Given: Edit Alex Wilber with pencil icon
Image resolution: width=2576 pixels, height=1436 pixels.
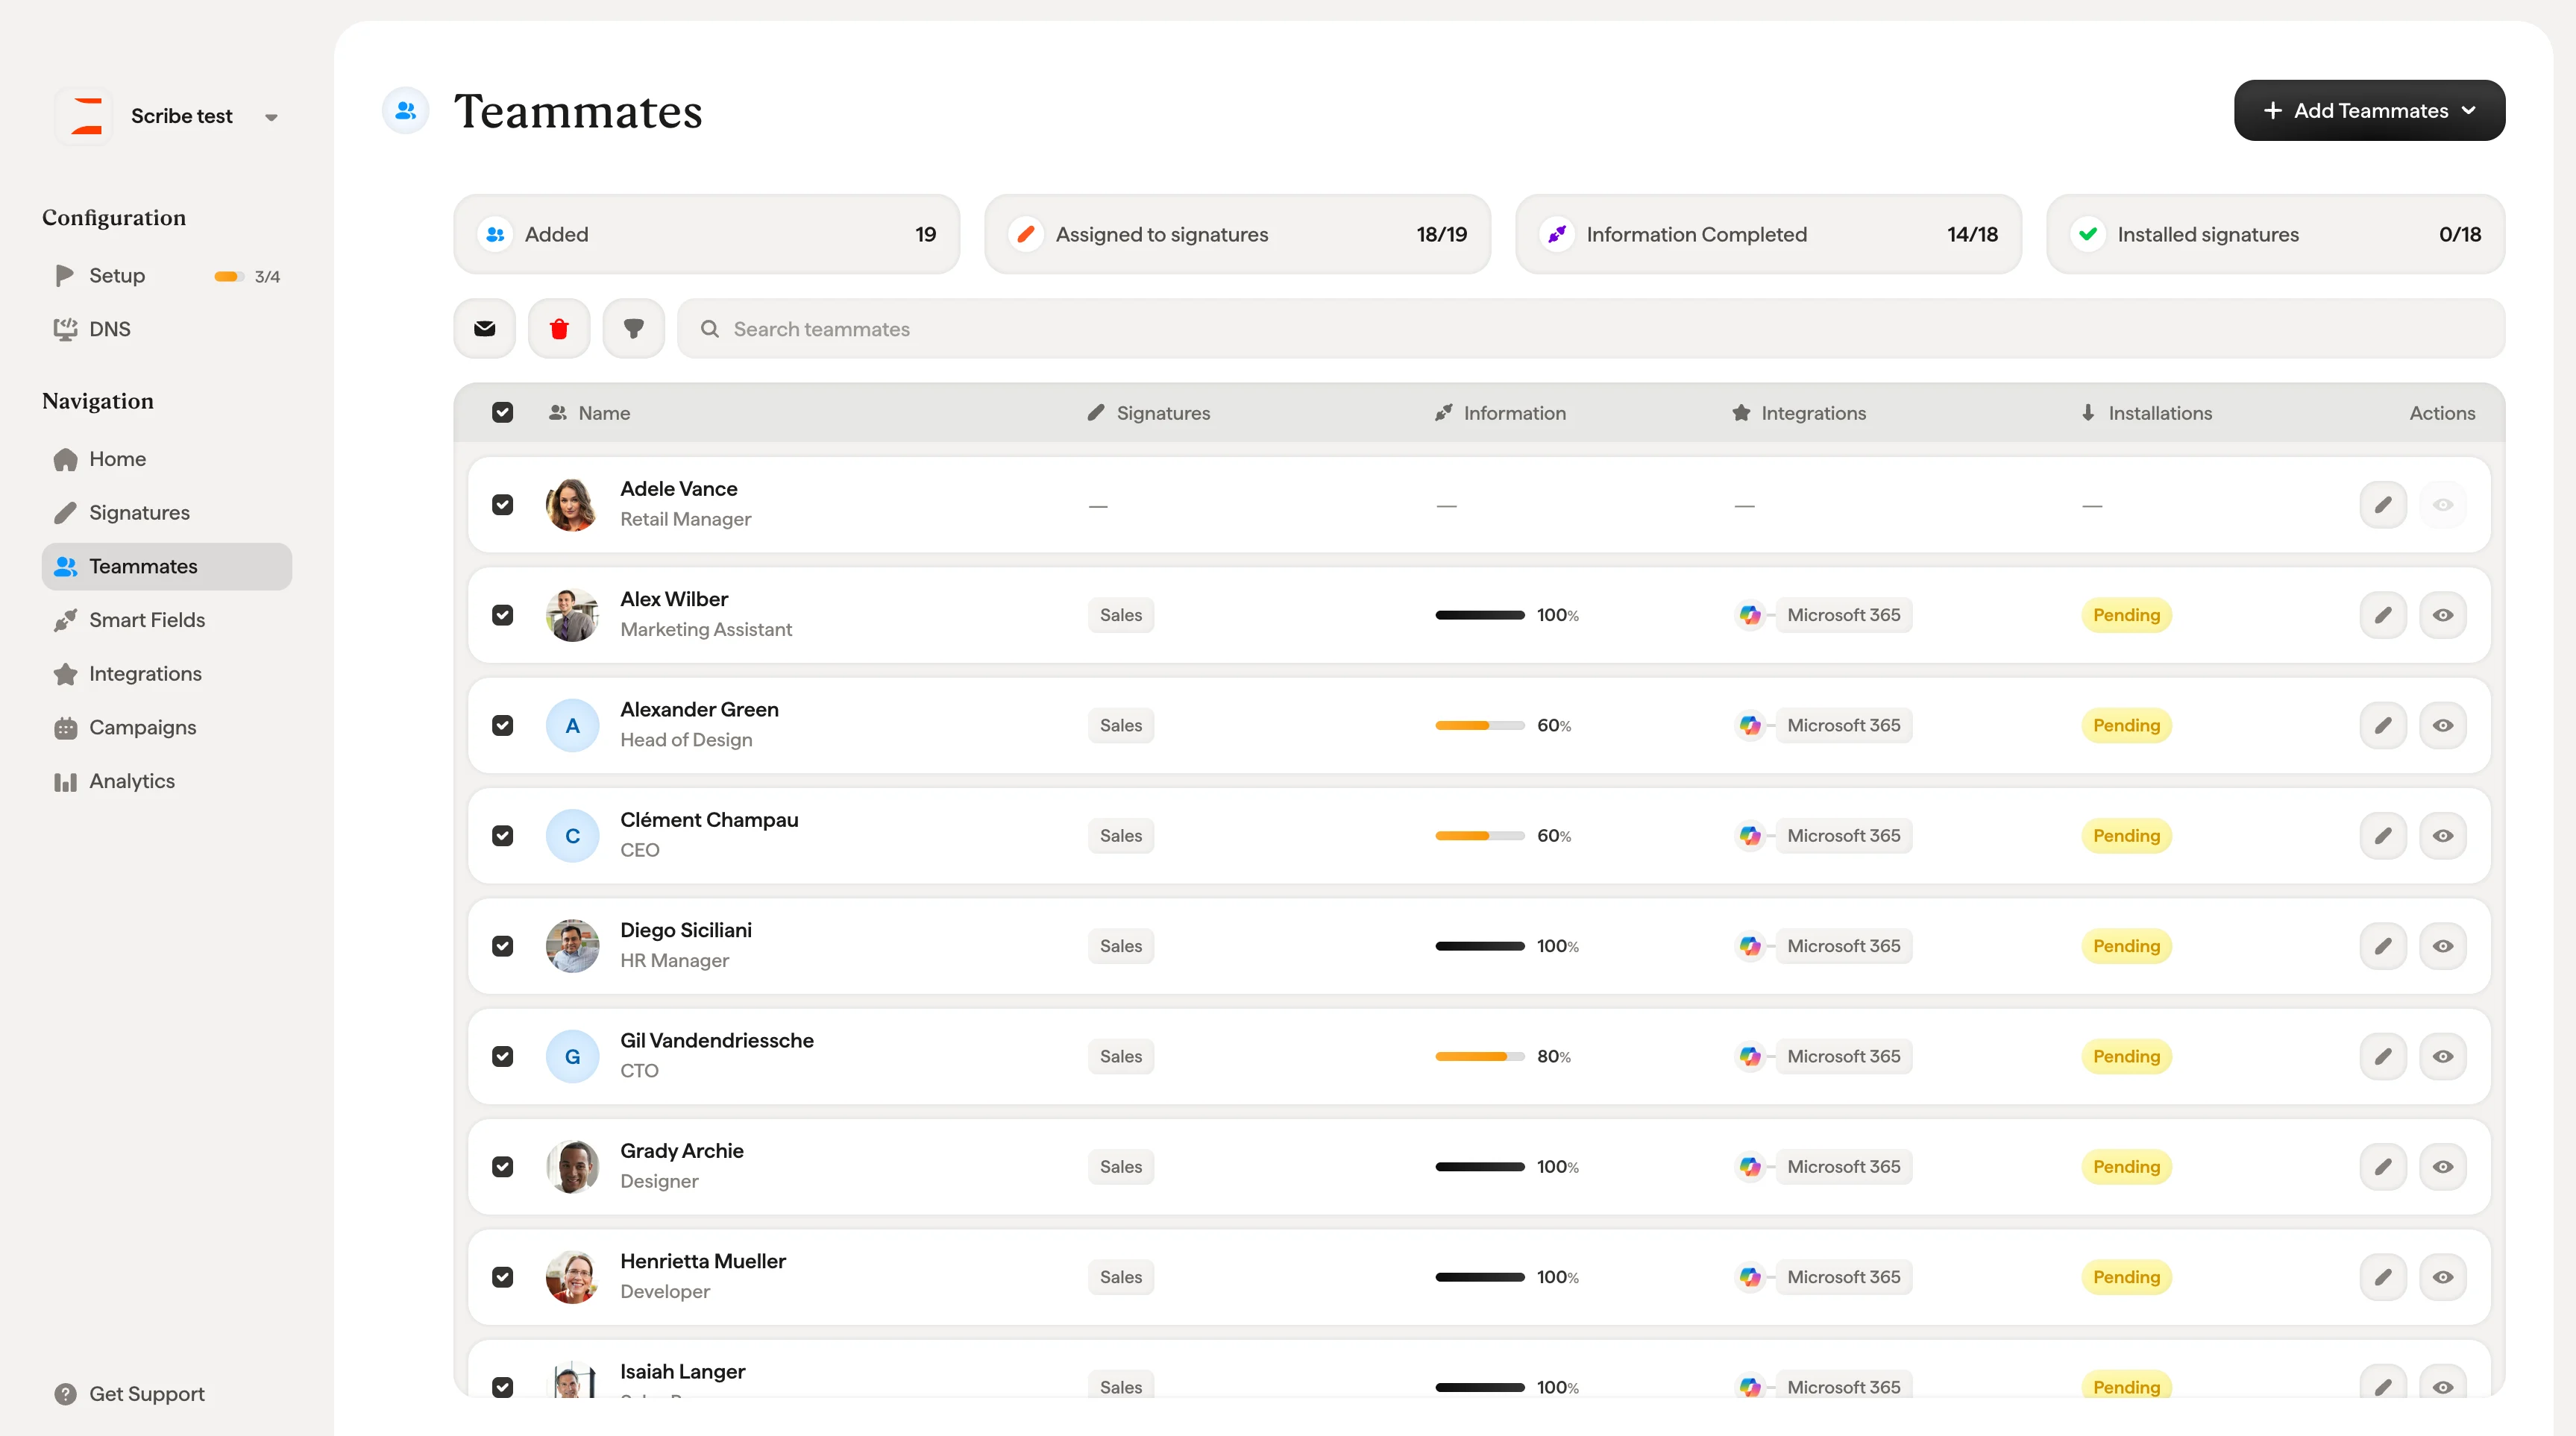Looking at the screenshot, I should 2383,615.
